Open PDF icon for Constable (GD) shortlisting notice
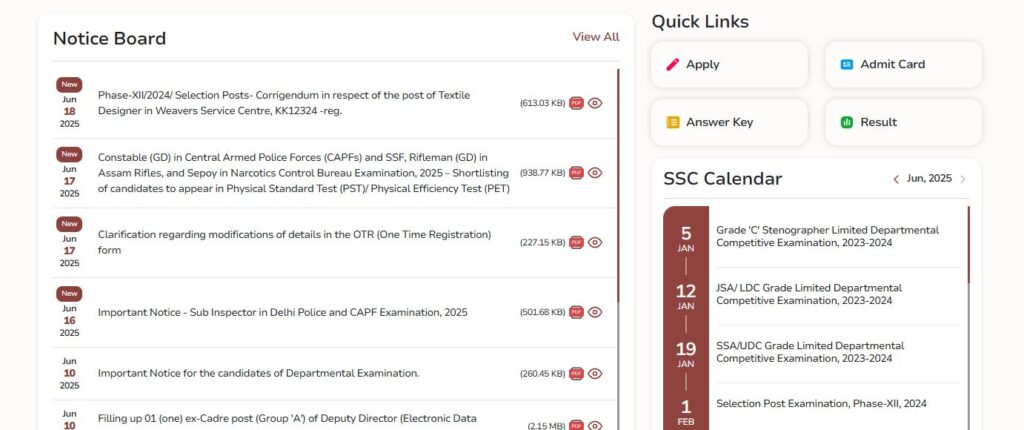1024x430 pixels. tap(576, 173)
